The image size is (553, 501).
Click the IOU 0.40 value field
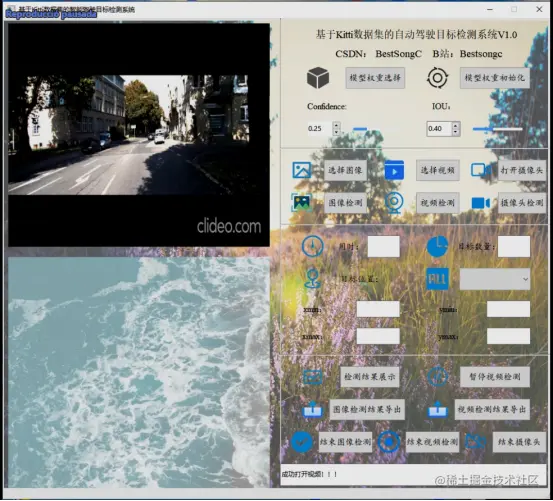[439, 129]
